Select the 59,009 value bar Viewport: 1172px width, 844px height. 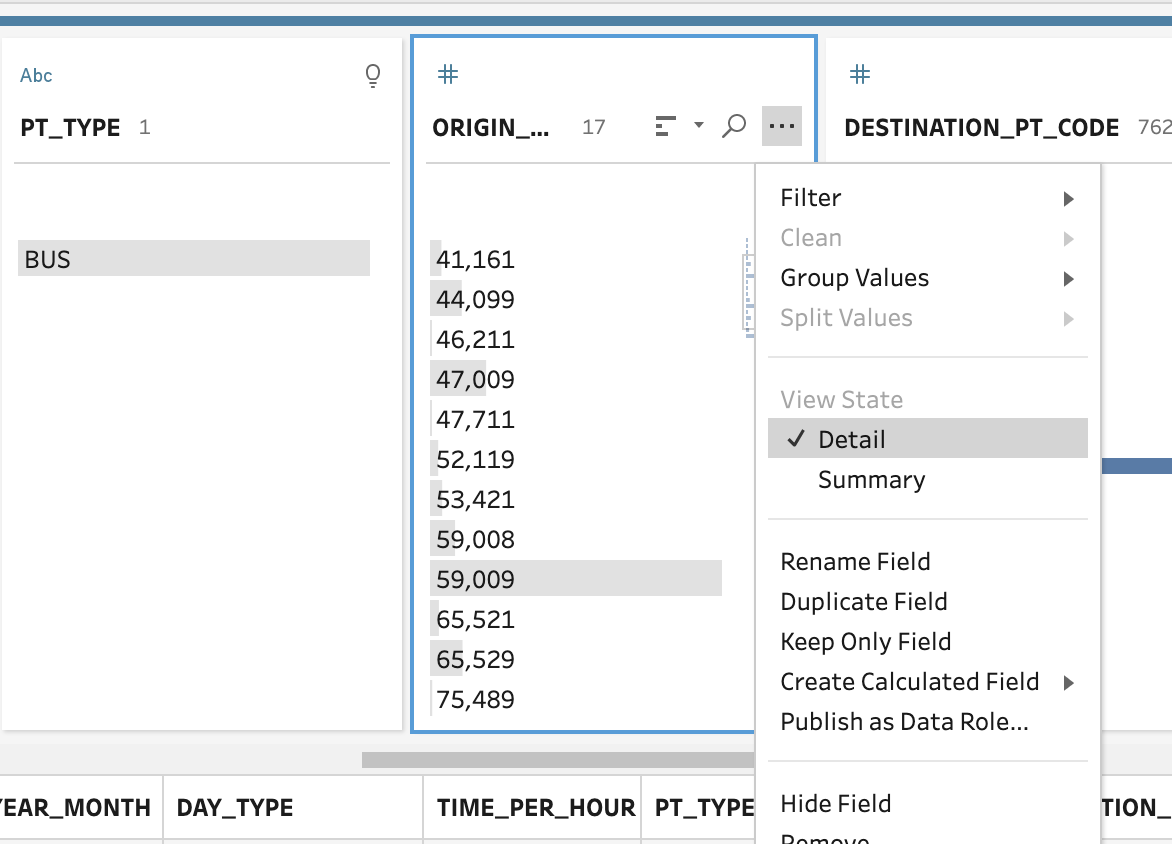click(x=576, y=579)
